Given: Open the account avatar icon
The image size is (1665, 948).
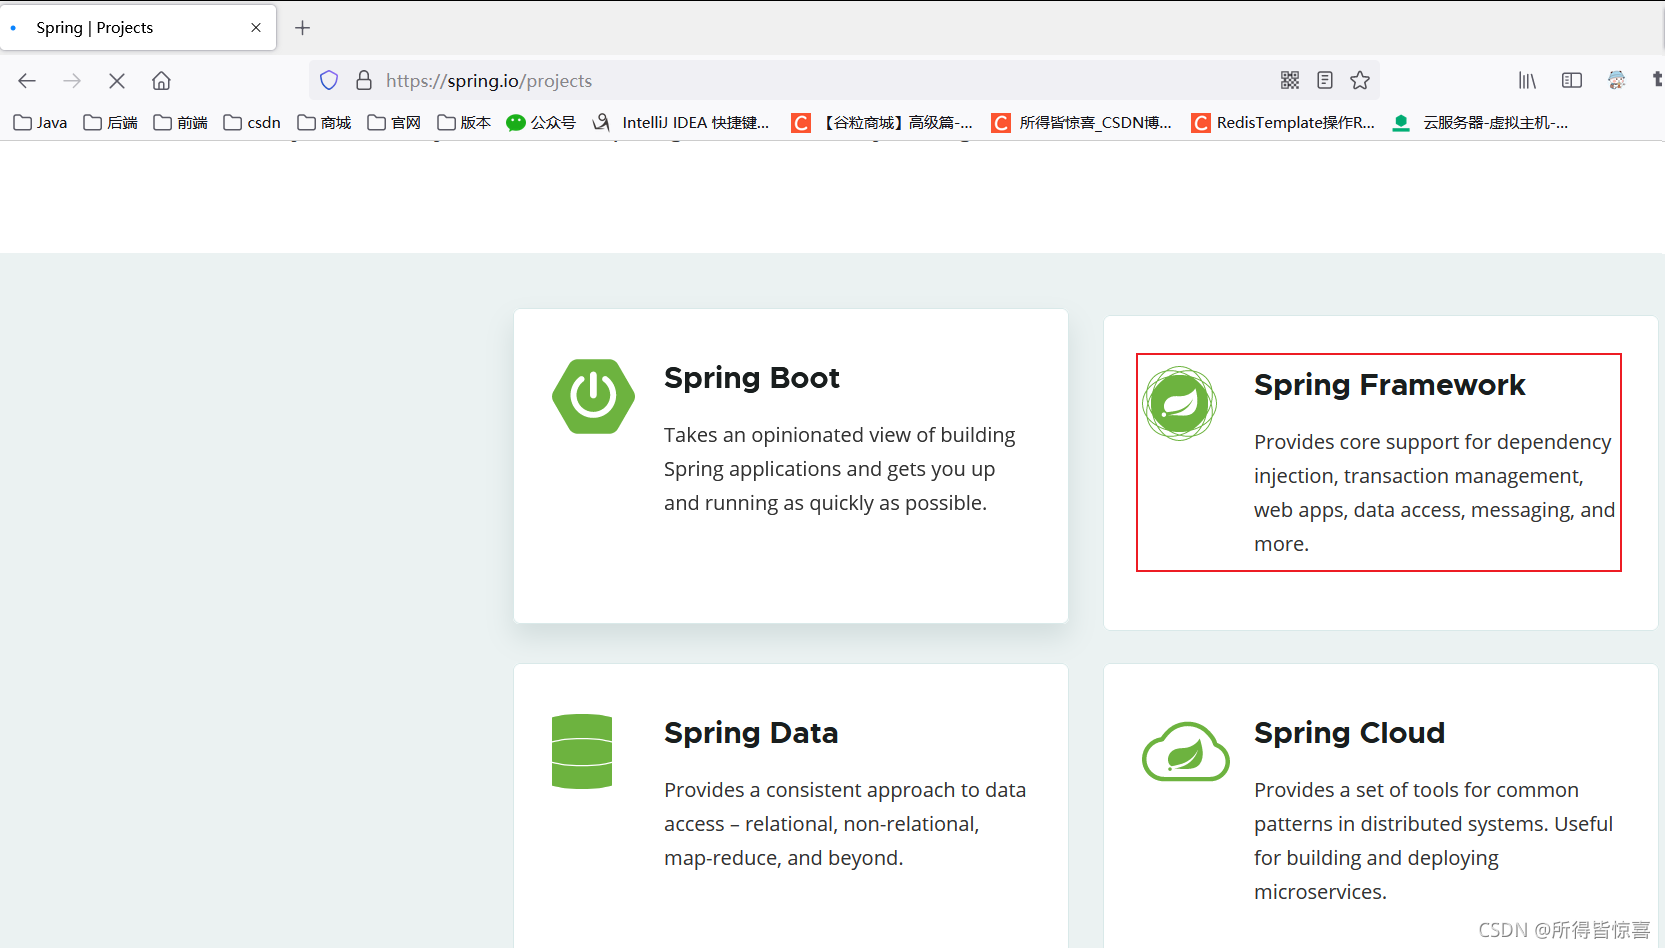Looking at the screenshot, I should pyautogui.click(x=1617, y=80).
